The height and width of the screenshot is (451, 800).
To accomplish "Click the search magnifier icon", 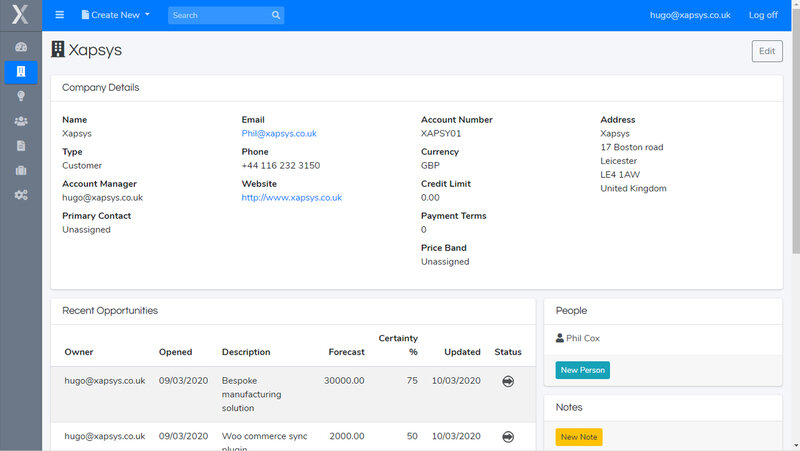I will 276,16.
